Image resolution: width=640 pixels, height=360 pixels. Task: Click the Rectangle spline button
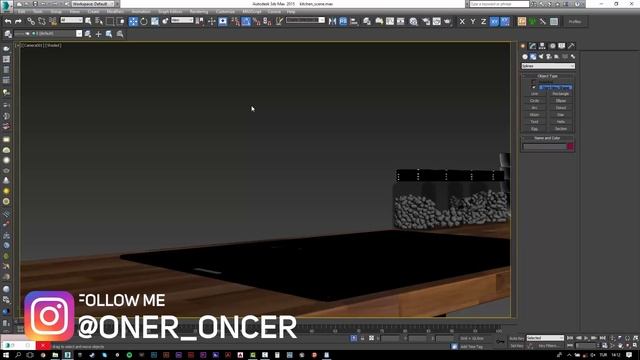click(x=561, y=94)
